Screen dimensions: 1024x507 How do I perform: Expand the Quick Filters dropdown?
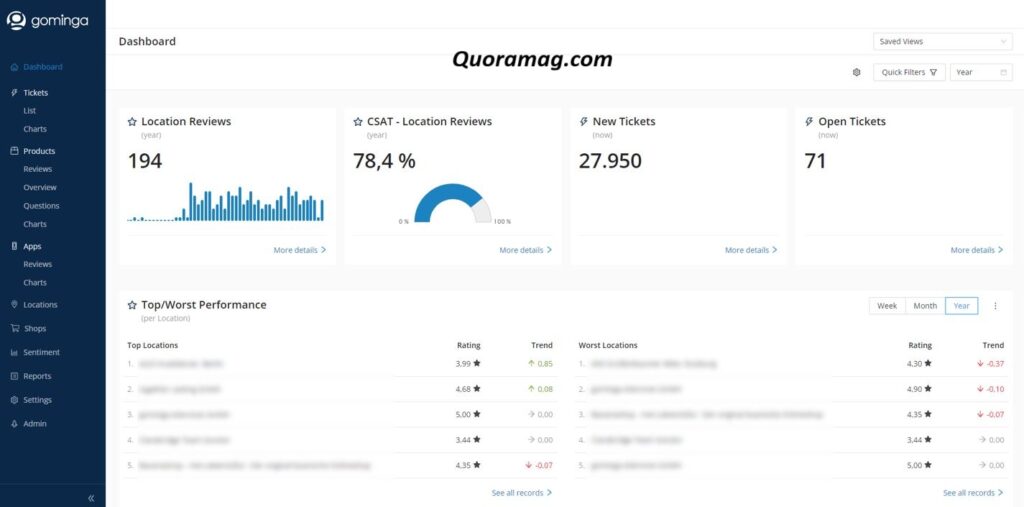(x=909, y=72)
